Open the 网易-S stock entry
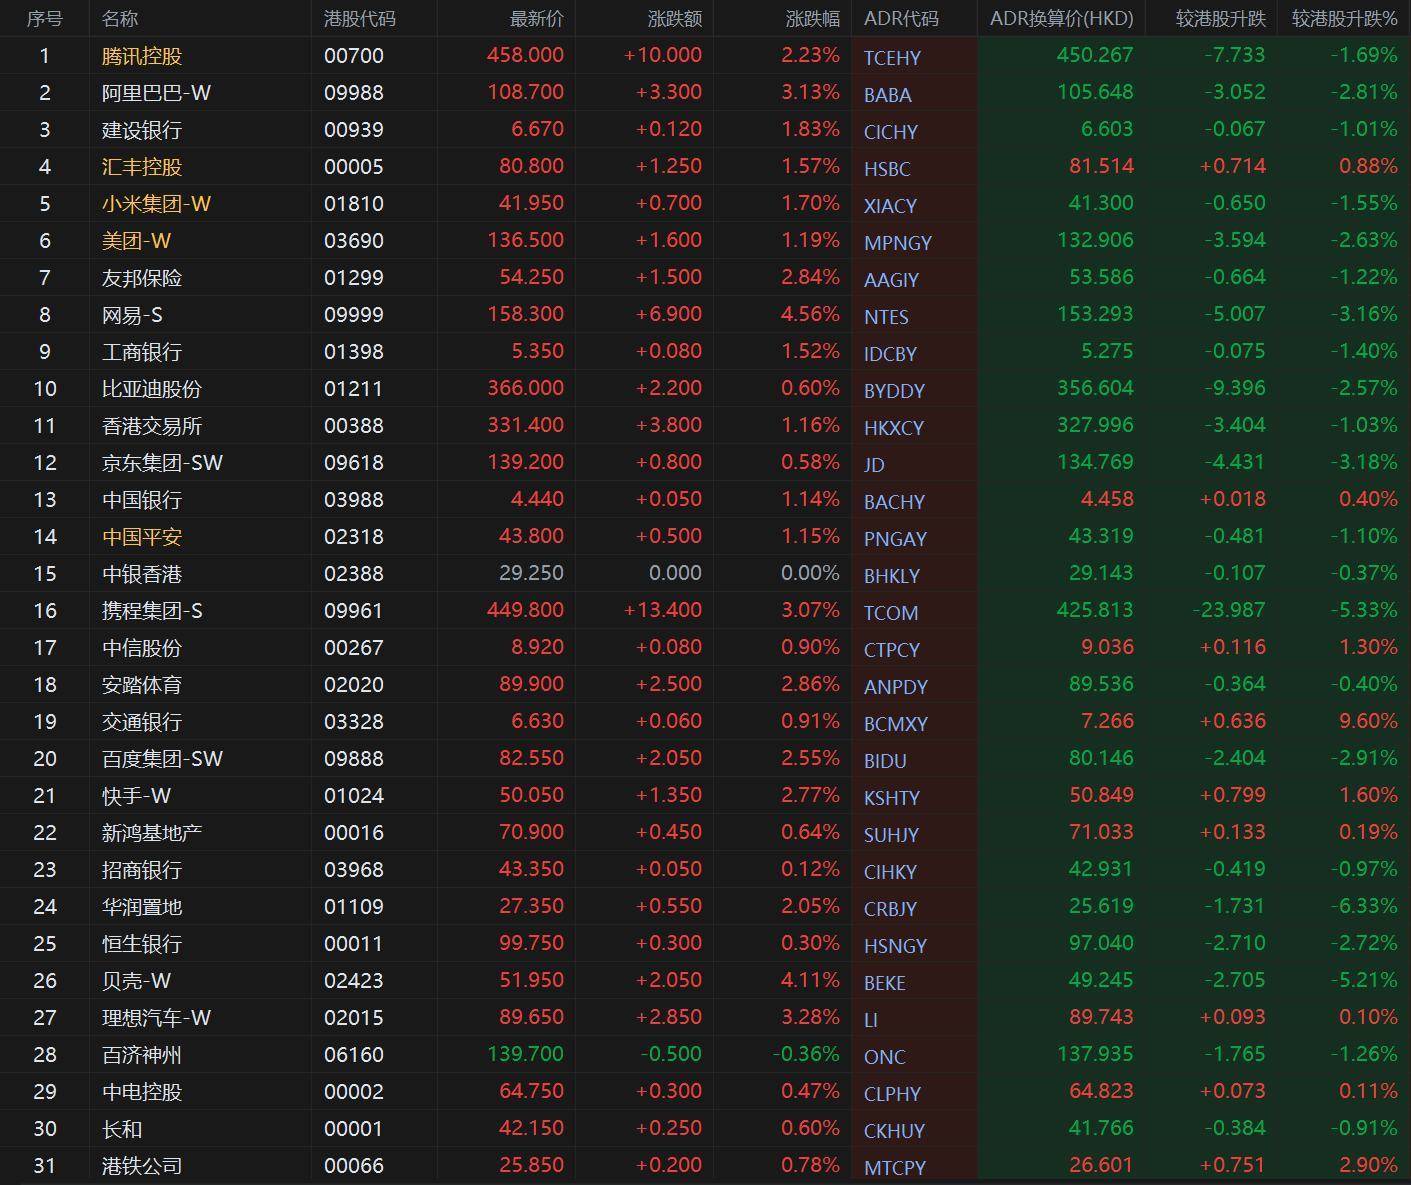Screen dimensions: 1411x1185 pyautogui.click(x=132, y=315)
